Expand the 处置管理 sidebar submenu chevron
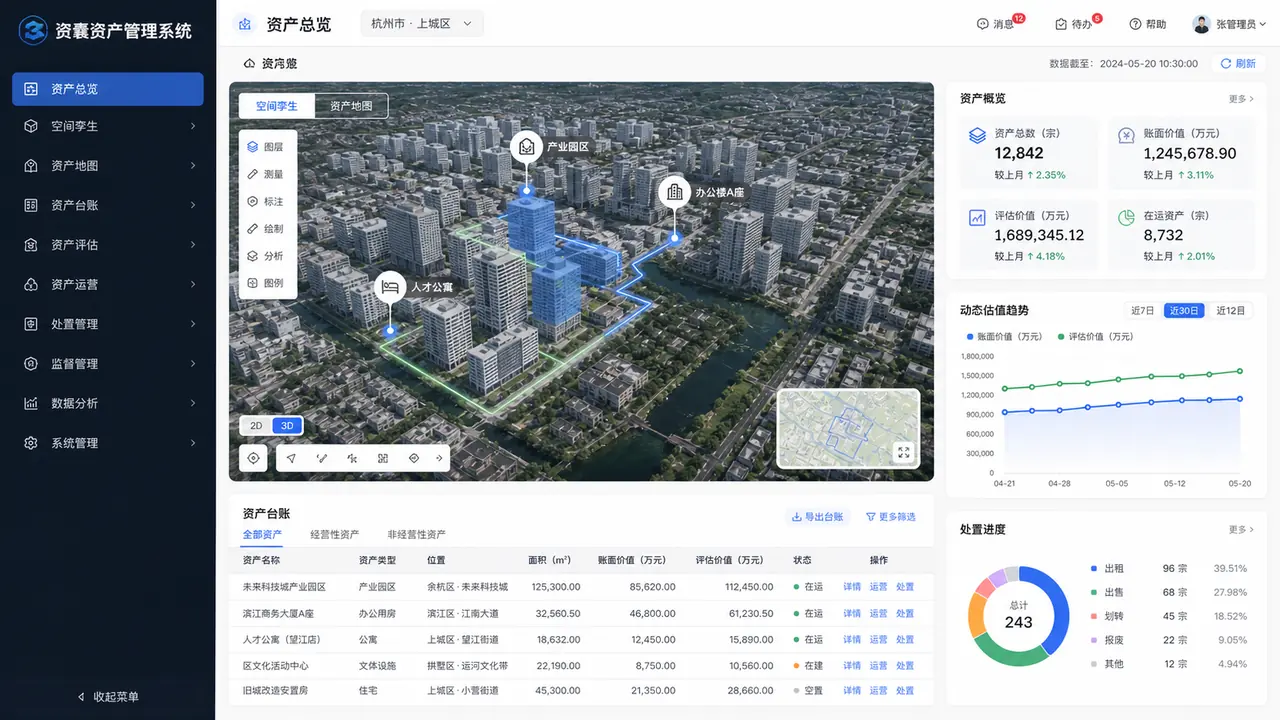Viewport: 1280px width, 720px height. 193,324
